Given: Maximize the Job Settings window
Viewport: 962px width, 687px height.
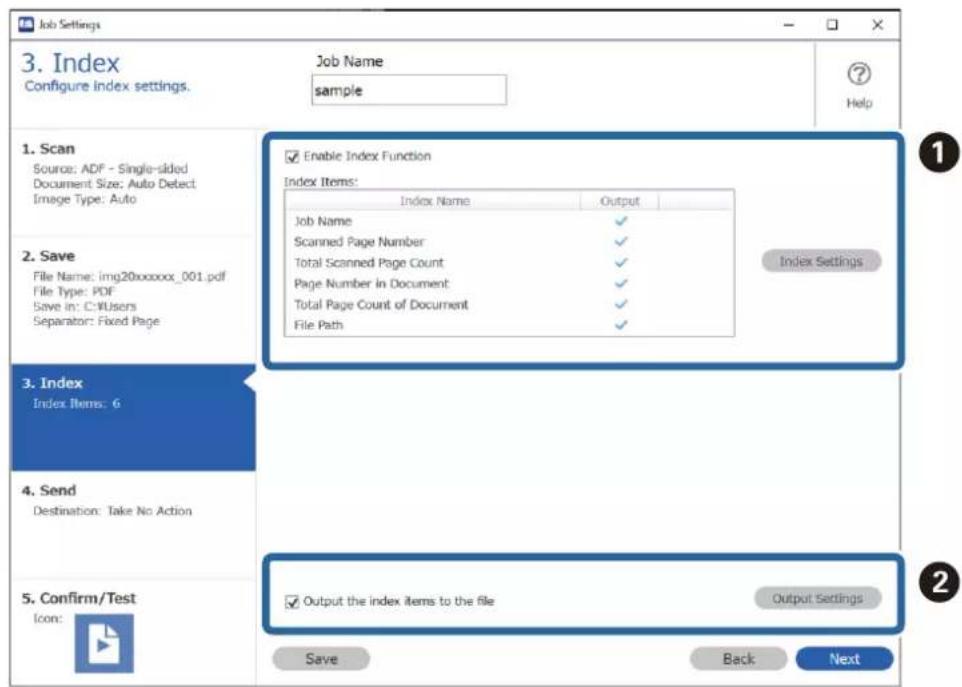Looking at the screenshot, I should click(832, 25).
